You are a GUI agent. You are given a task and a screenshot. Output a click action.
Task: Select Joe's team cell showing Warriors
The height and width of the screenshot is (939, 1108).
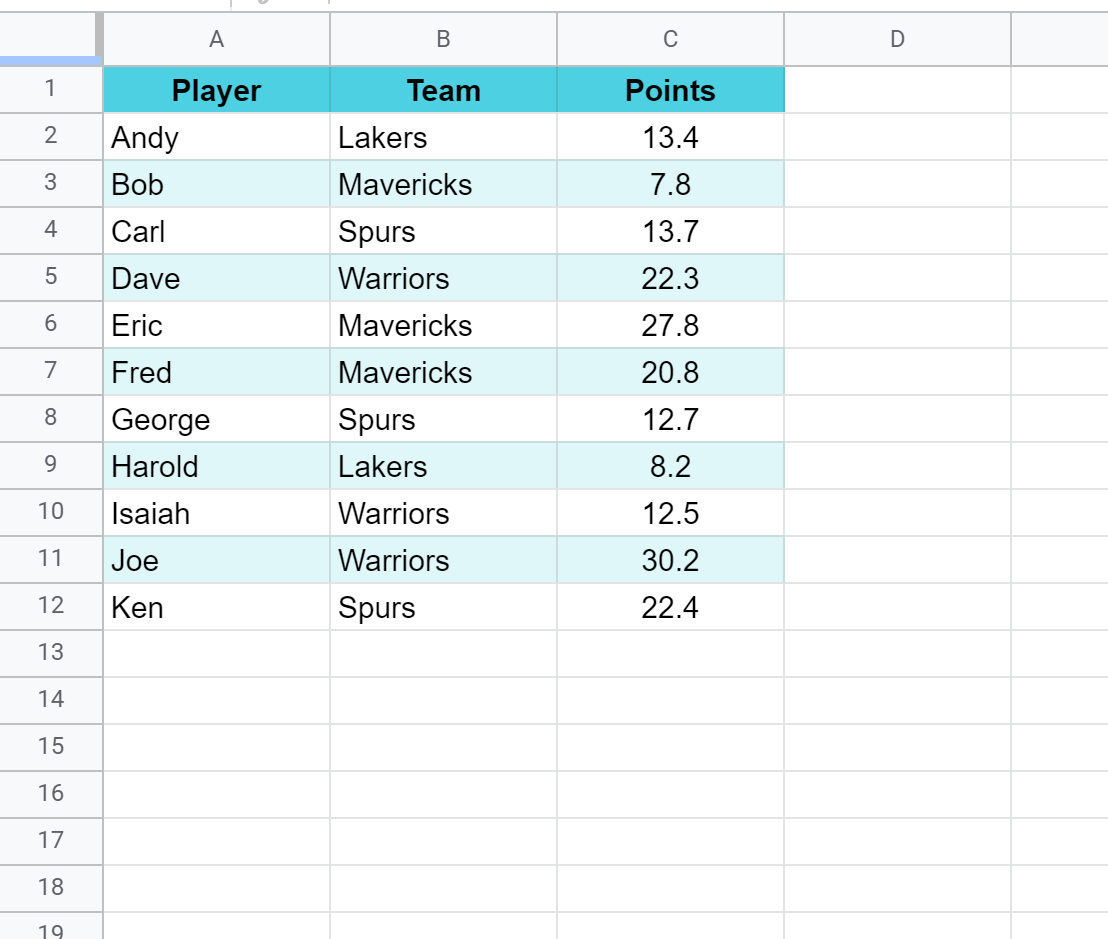(x=443, y=560)
